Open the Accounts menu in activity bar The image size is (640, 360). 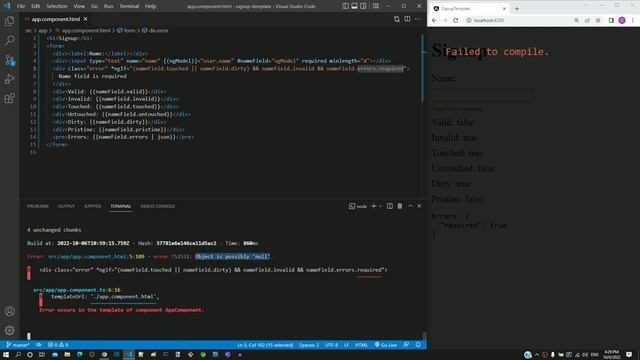(x=9, y=311)
